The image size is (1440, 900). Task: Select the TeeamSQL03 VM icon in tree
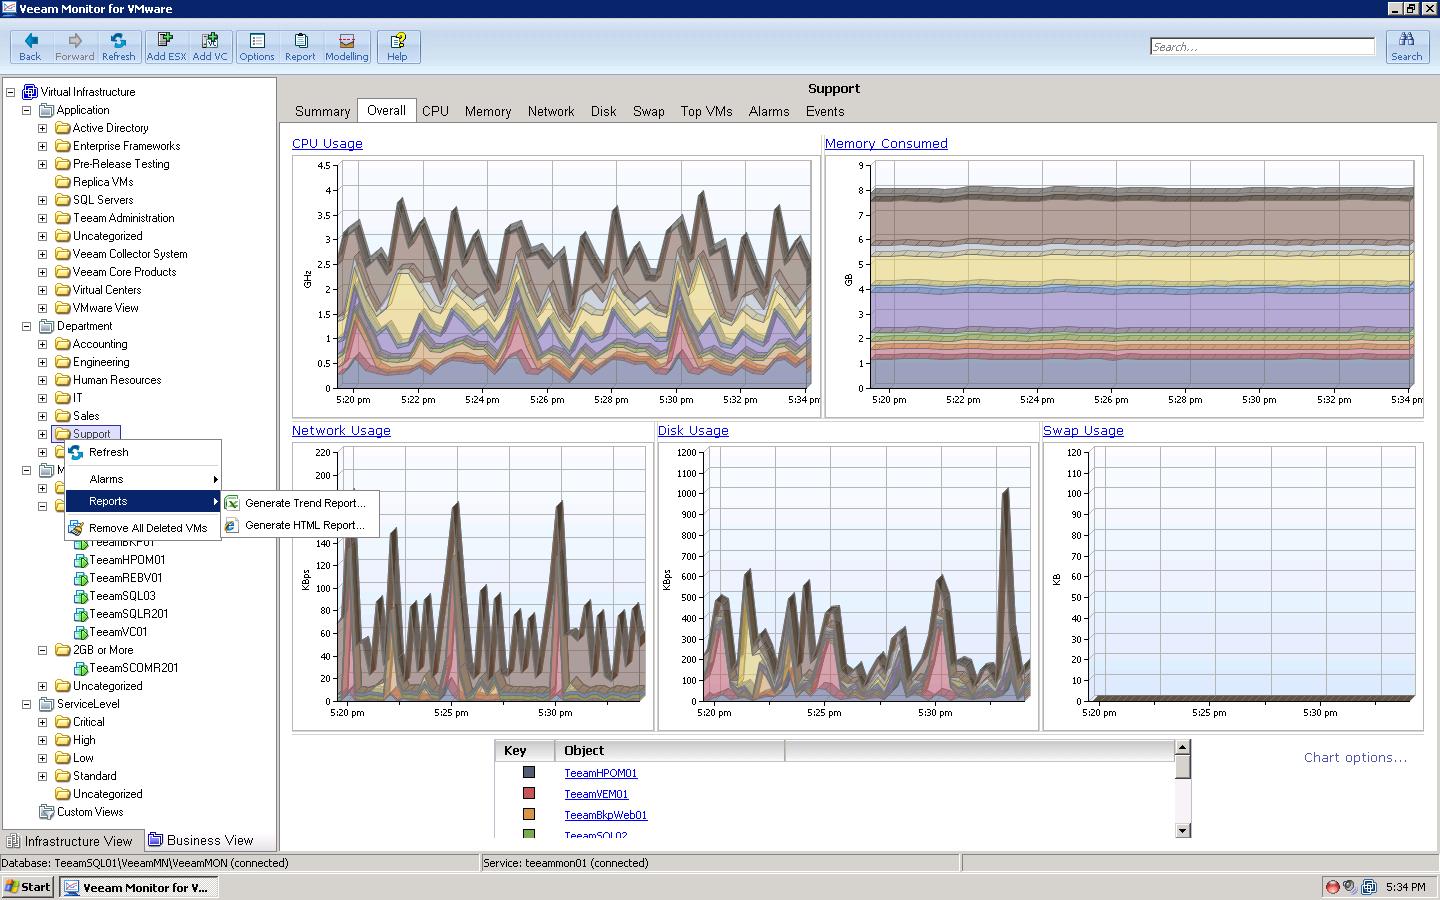(x=81, y=596)
